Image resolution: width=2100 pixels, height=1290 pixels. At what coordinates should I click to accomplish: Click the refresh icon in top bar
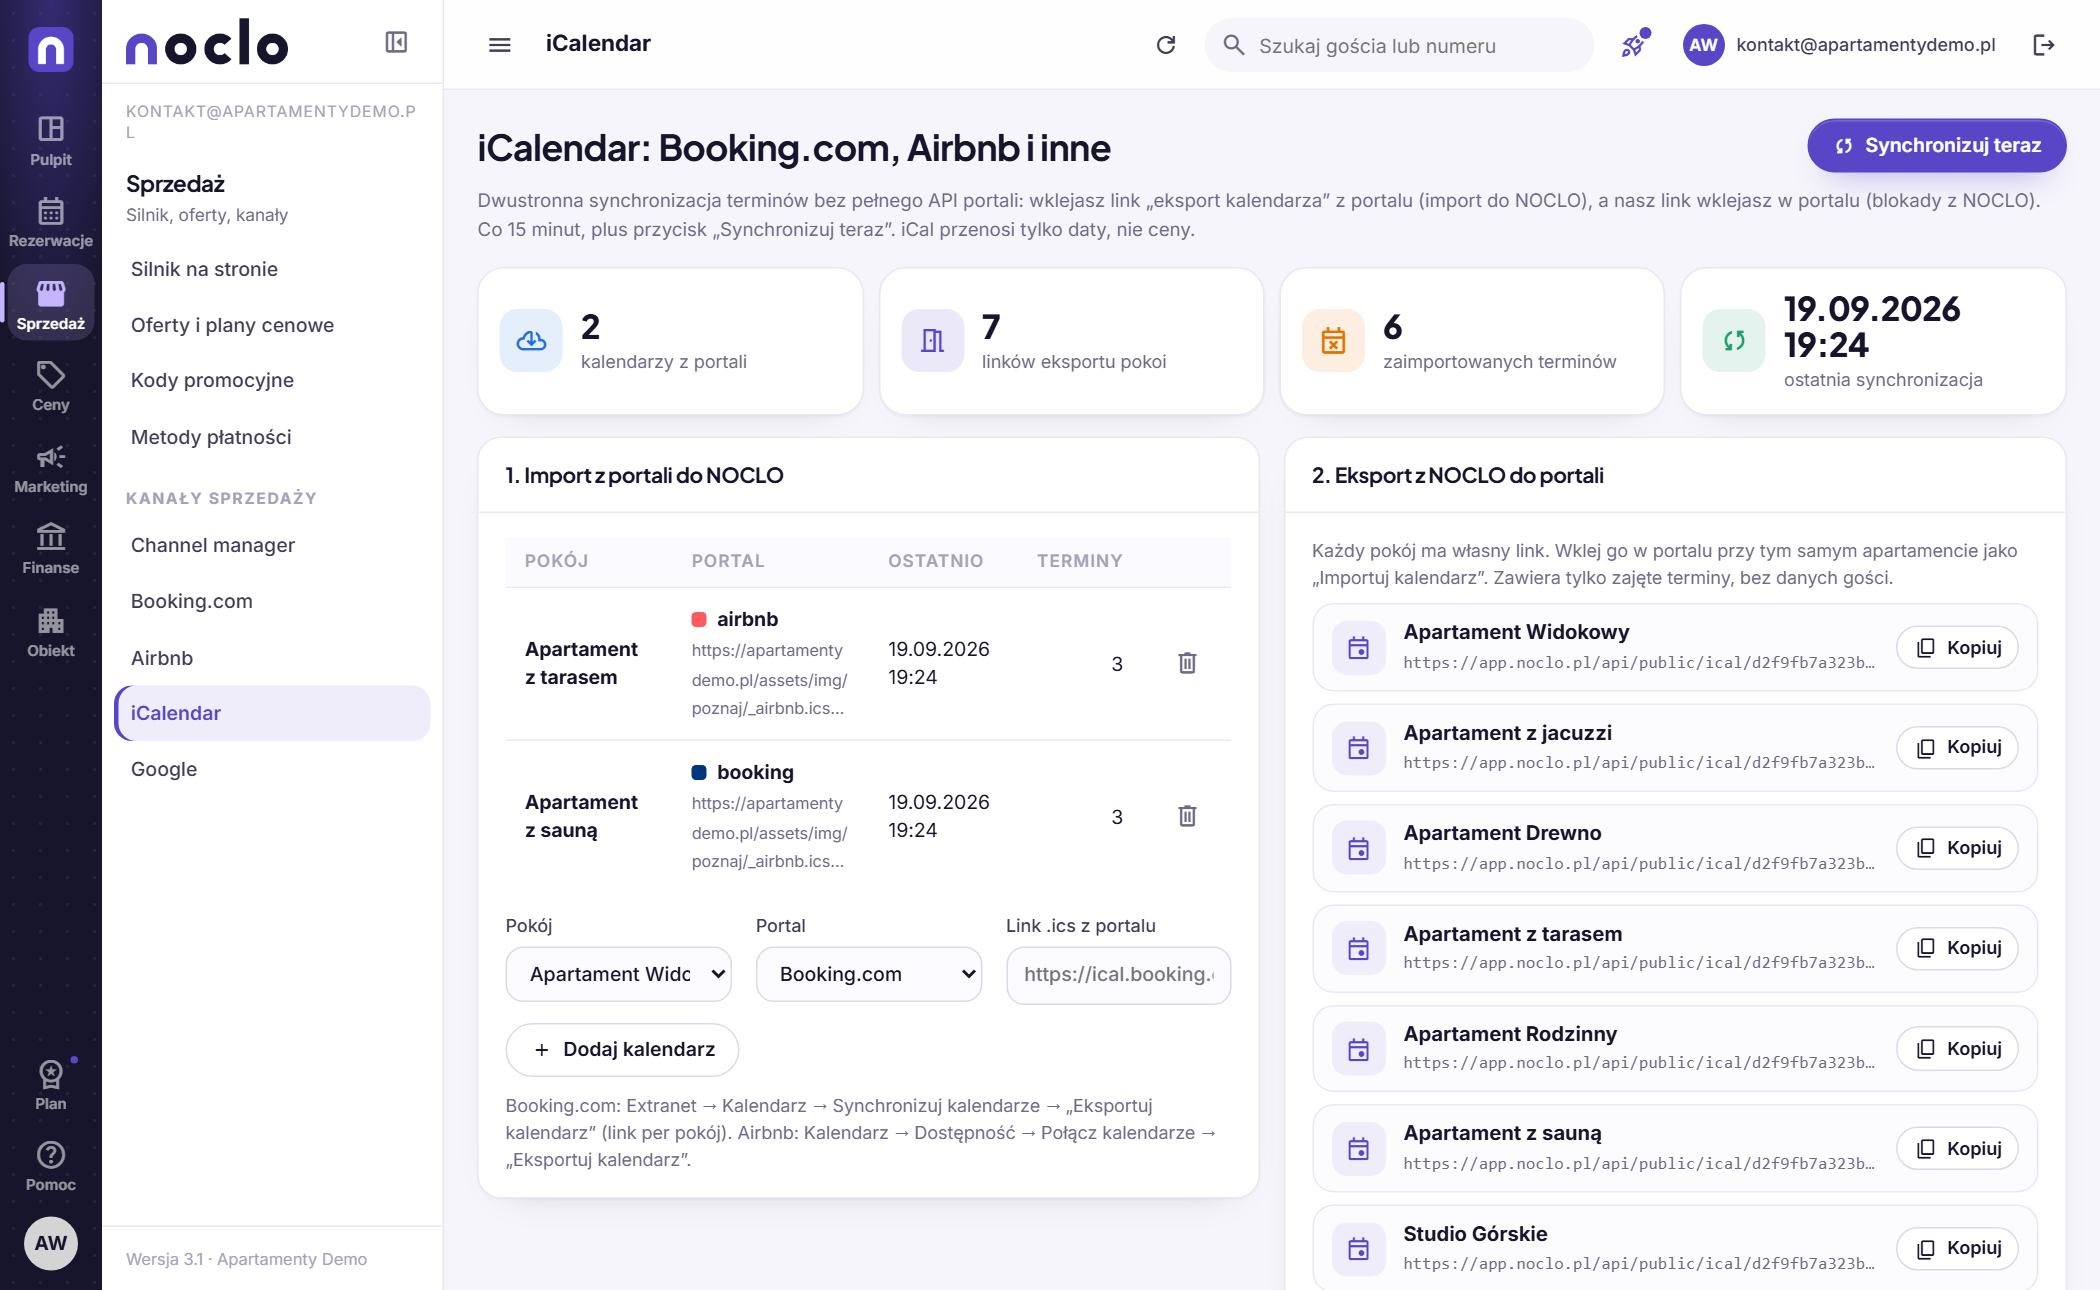pyautogui.click(x=1166, y=45)
